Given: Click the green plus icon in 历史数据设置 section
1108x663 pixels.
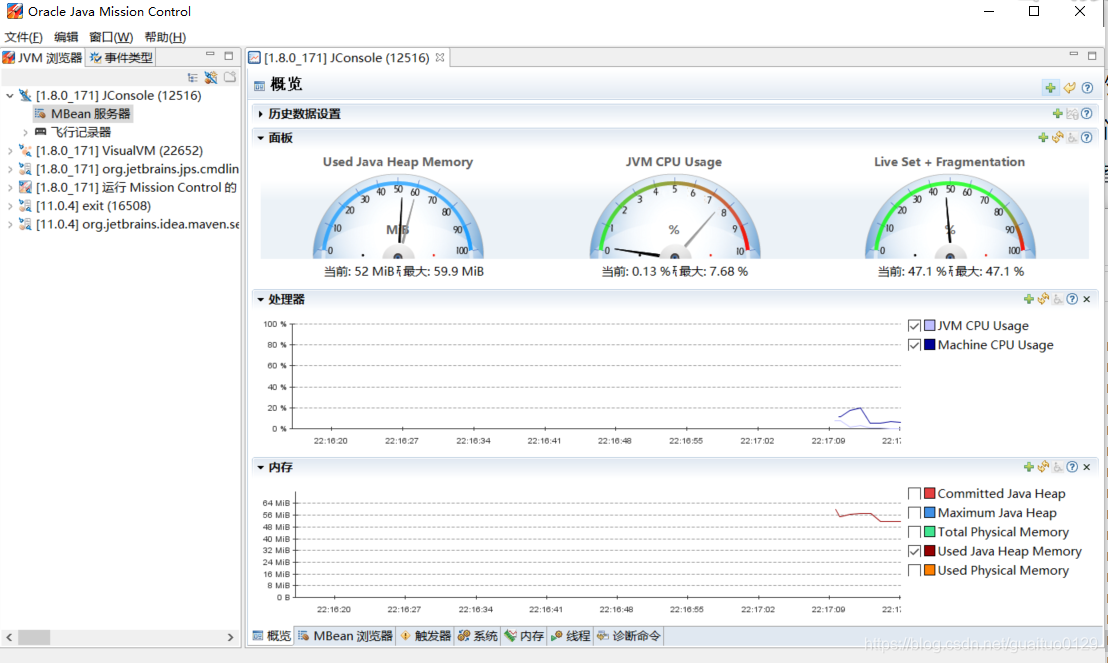Looking at the screenshot, I should 1058,113.
